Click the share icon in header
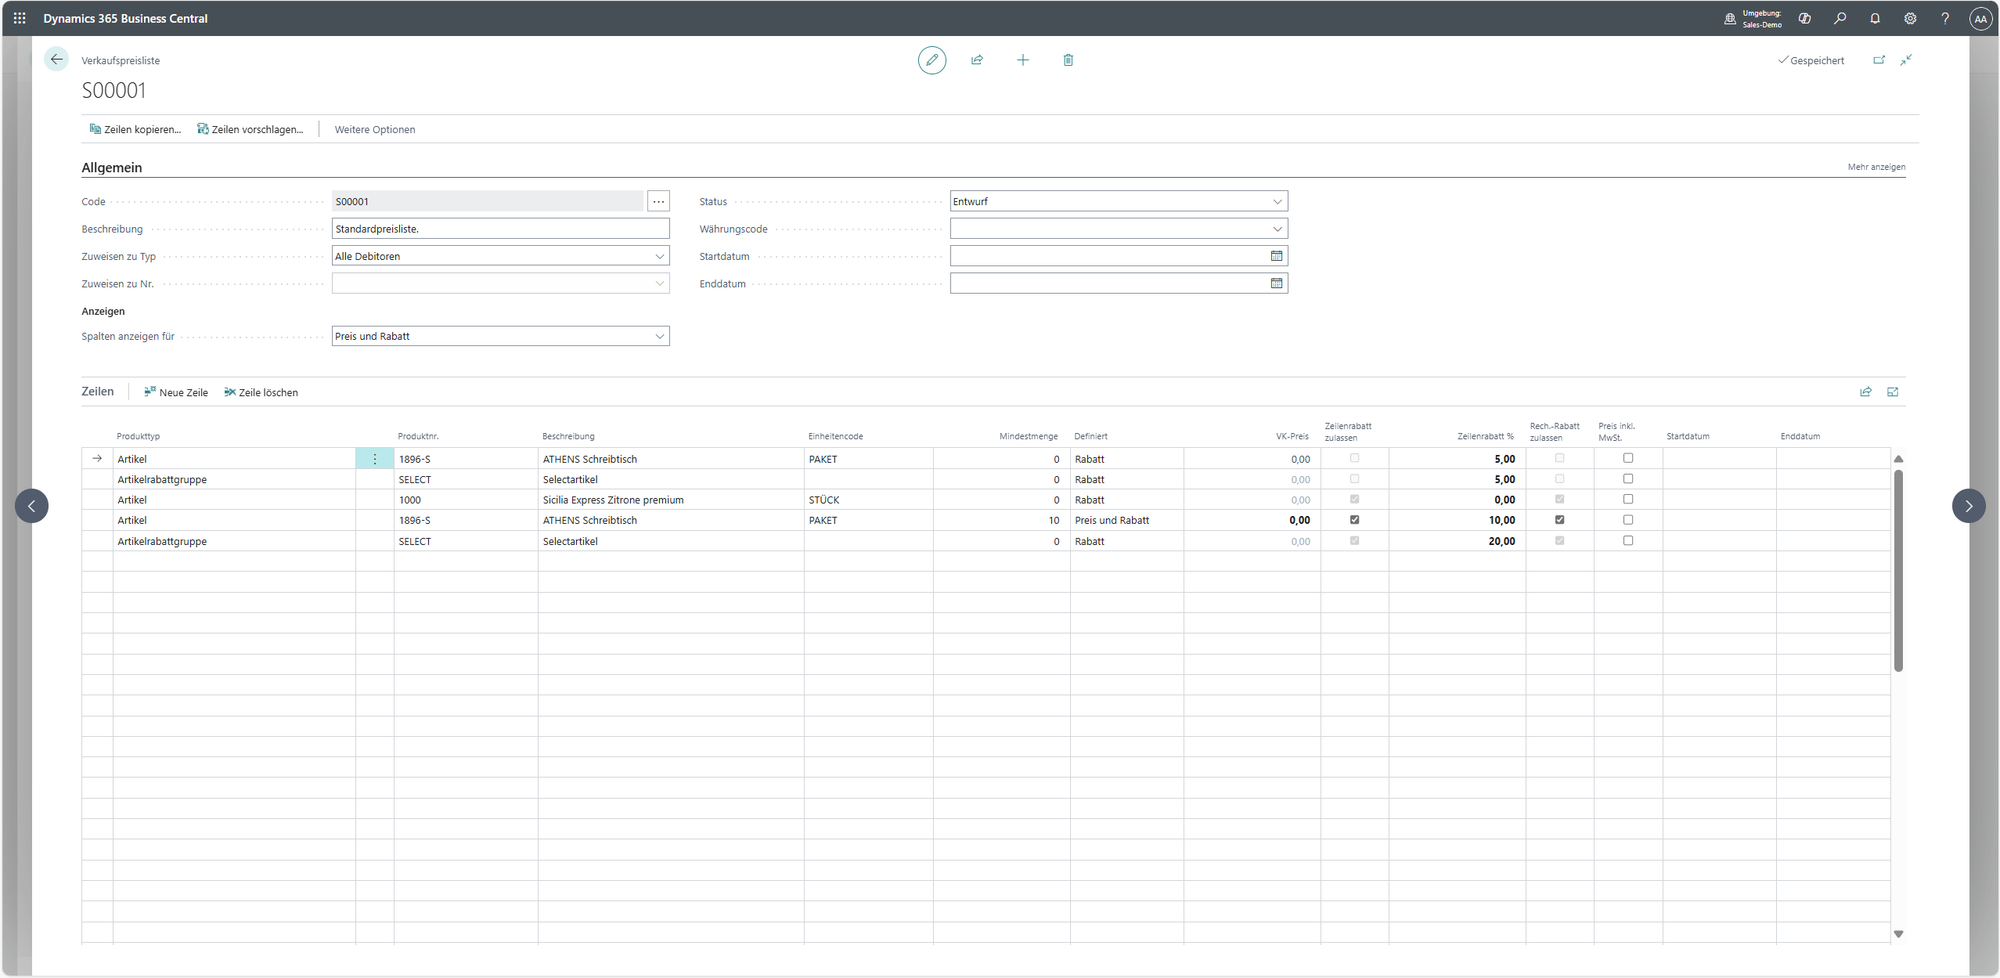 (x=977, y=60)
